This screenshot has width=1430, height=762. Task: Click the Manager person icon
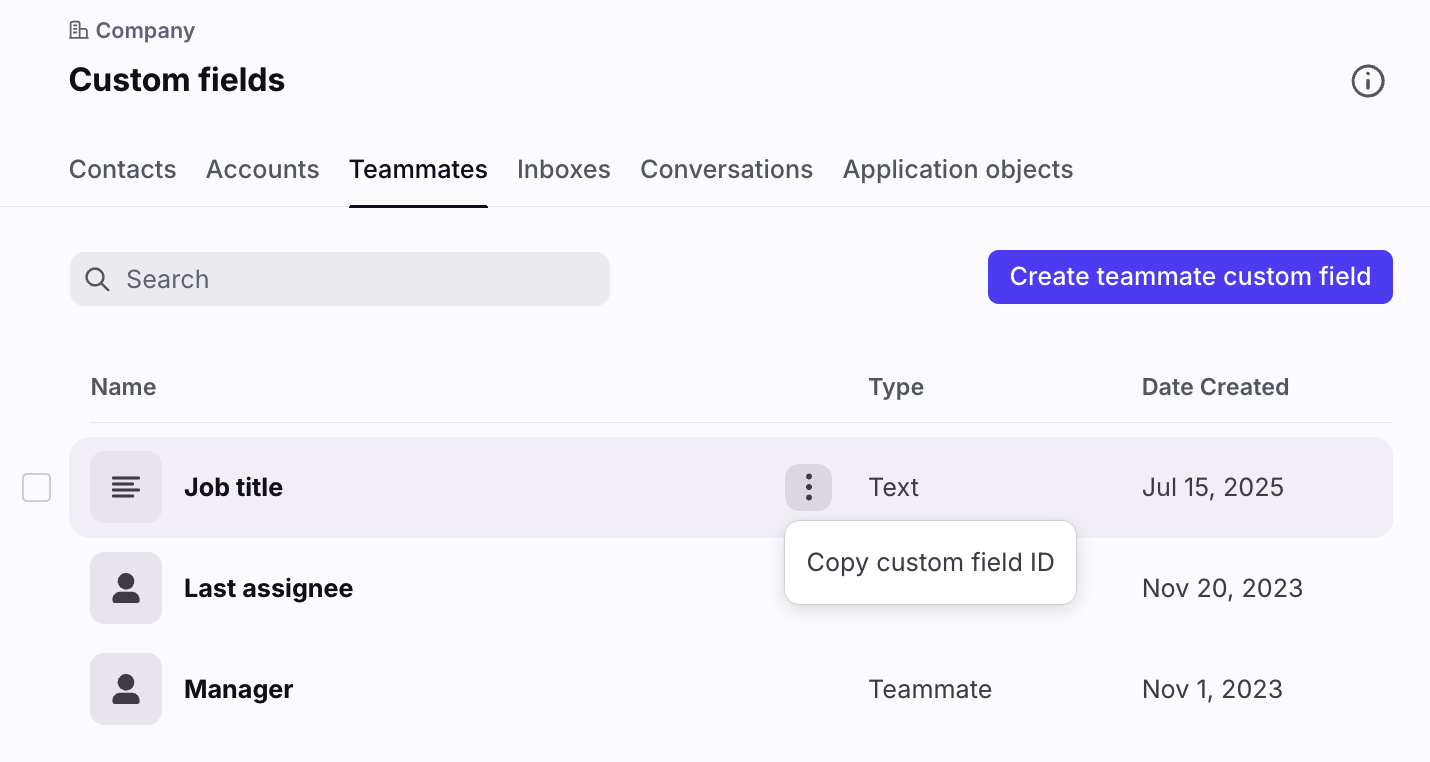pyautogui.click(x=126, y=689)
